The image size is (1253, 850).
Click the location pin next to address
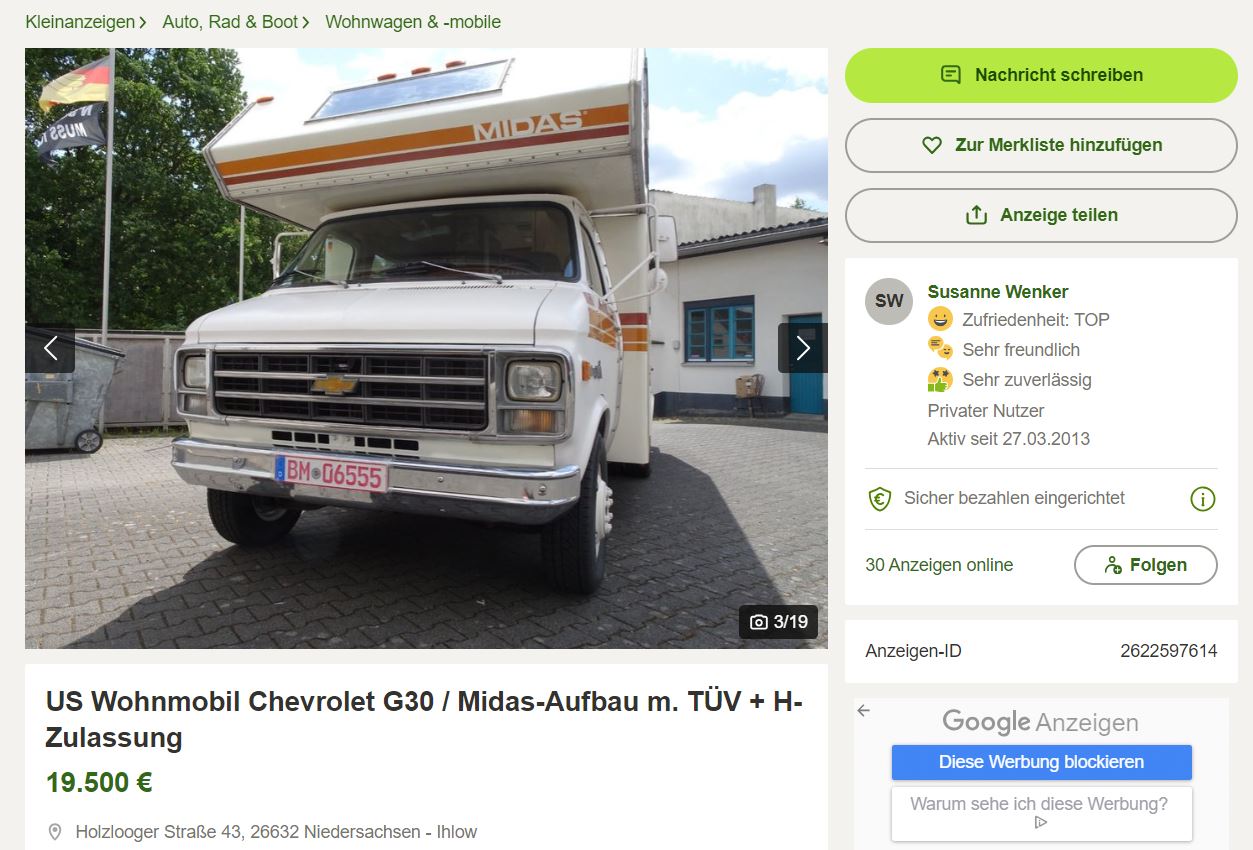pos(55,832)
